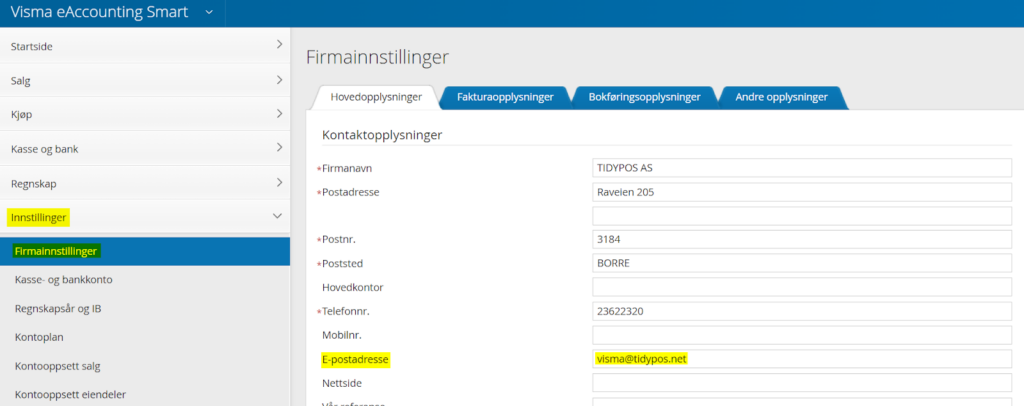
Task: Collapse the Innstillinger section chevron
Action: pyautogui.click(x=278, y=216)
